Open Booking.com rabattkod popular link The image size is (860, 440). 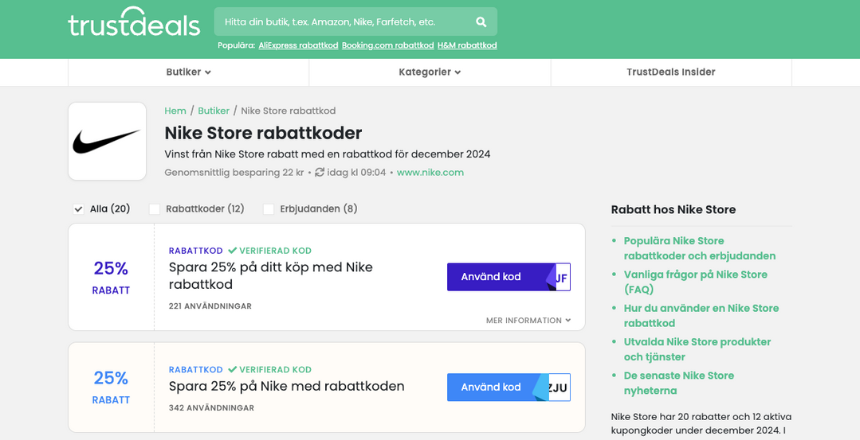coord(388,46)
